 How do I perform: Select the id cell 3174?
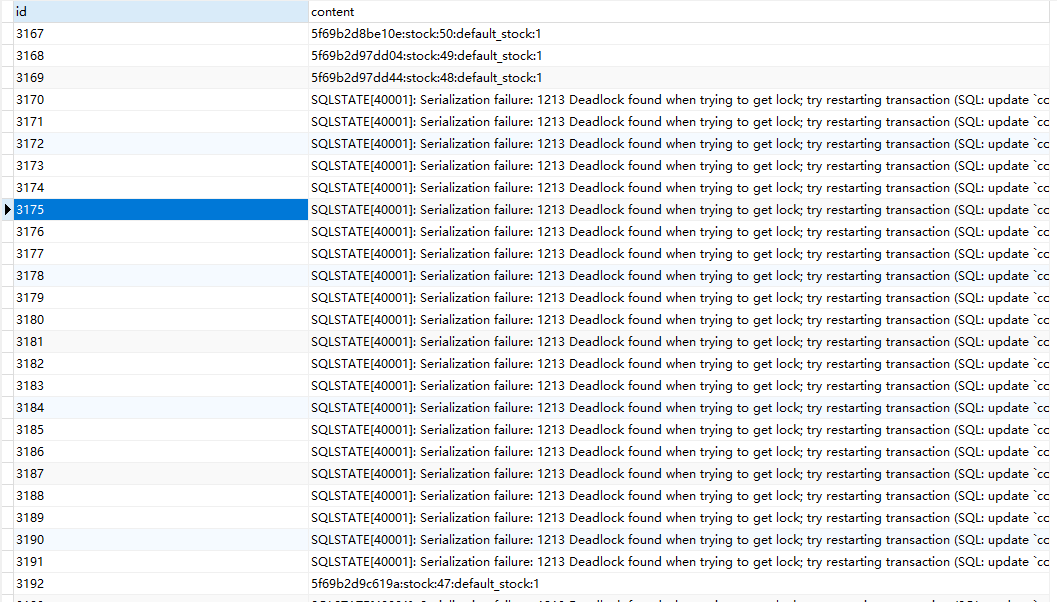pos(160,188)
